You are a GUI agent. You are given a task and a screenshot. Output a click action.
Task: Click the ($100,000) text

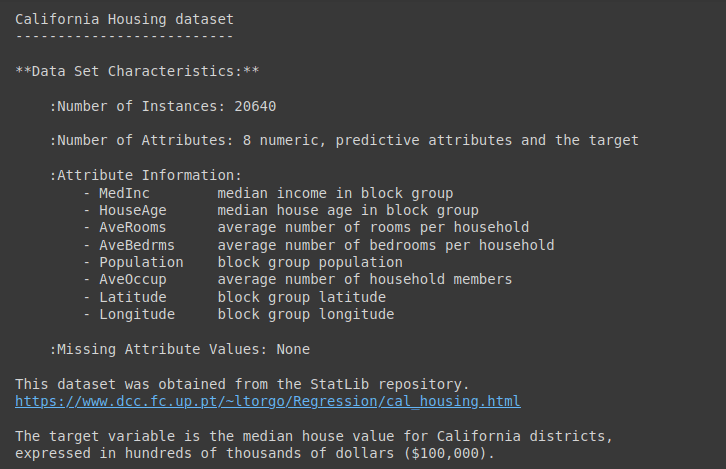coord(449,453)
